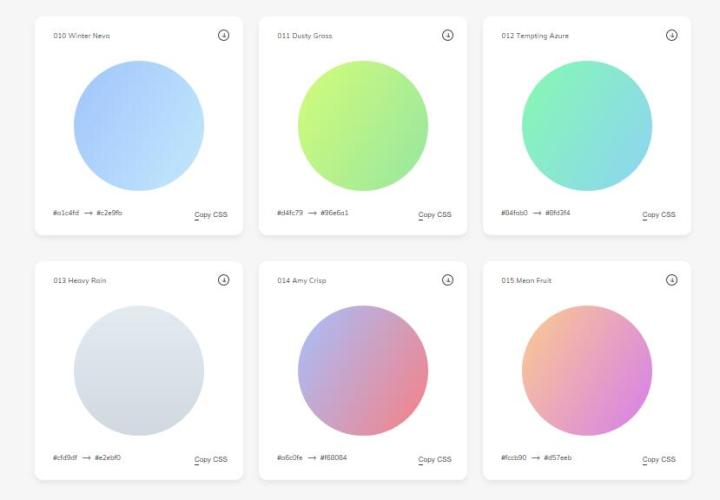Copy end hex #e2ebf0 on Heavy Rain card
This screenshot has width=720, height=500.
[x=108, y=457]
